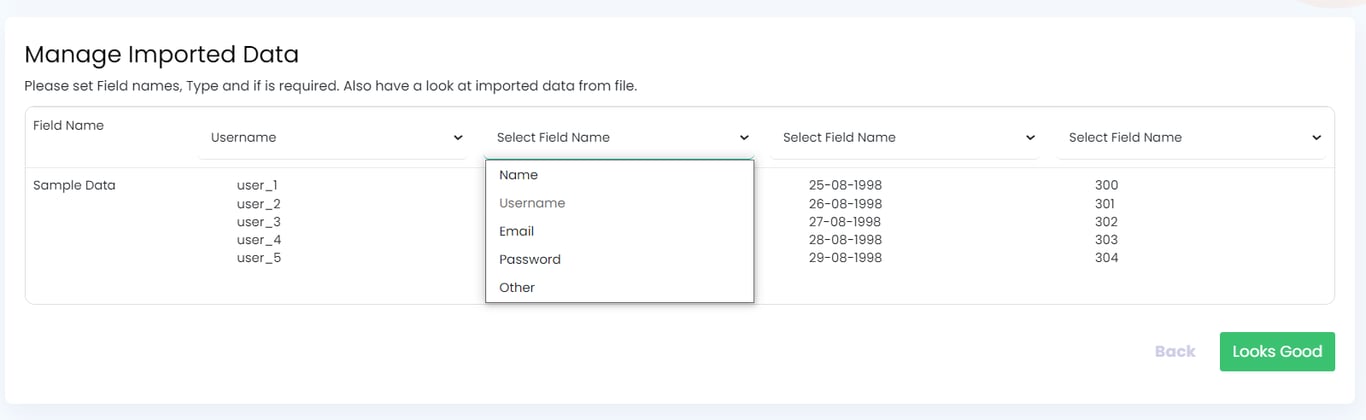Open the Select Field Name dropdown above 300 values
Viewport: 1366px width, 420px height.
(x=1190, y=138)
